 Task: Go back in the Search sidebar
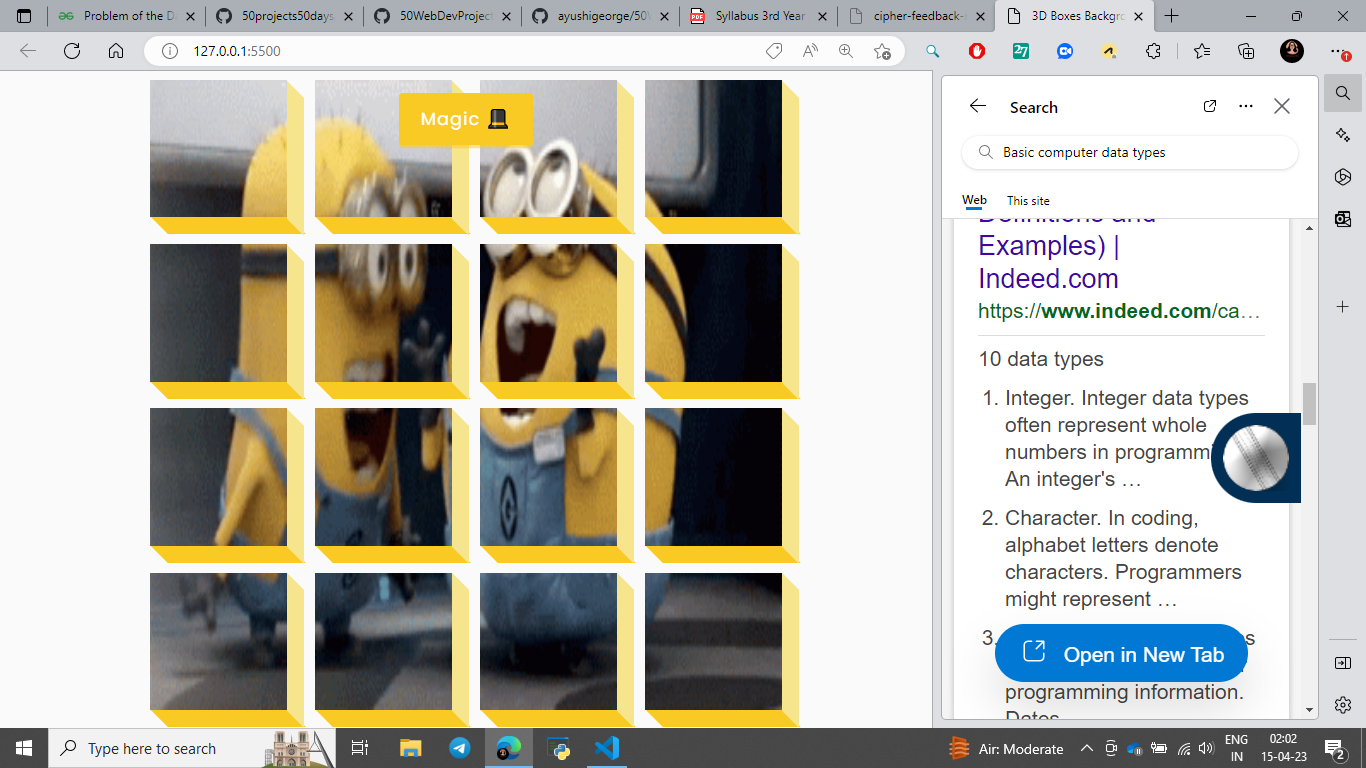pos(978,106)
